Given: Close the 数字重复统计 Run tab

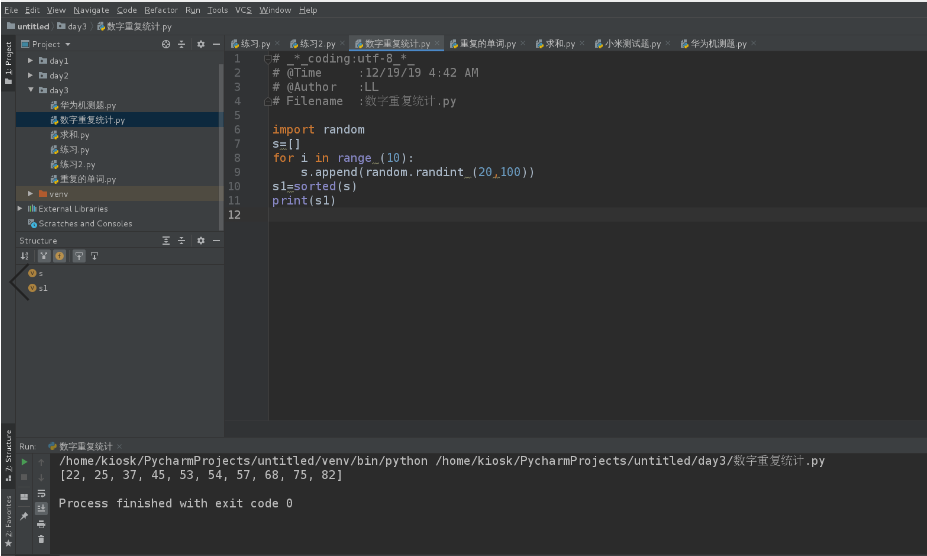Looking at the screenshot, I should pos(119,446).
